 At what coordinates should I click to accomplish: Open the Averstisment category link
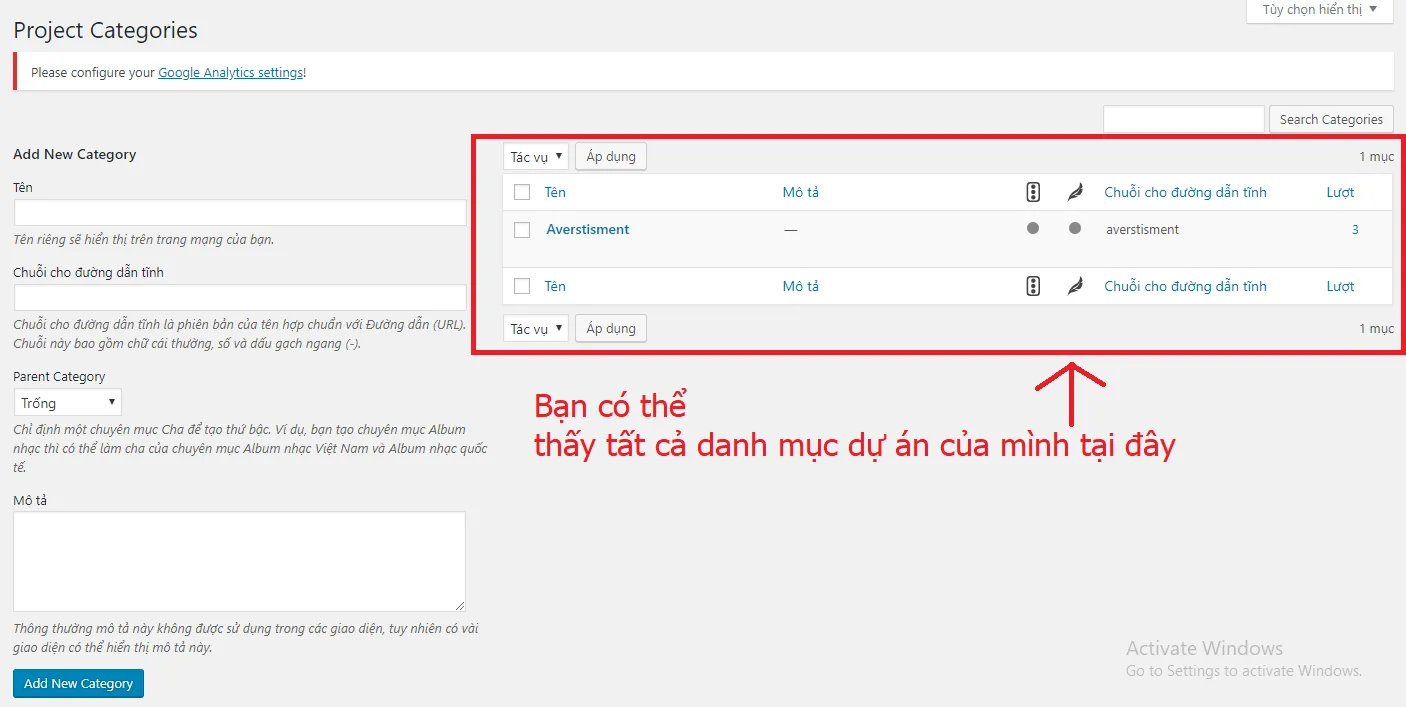pos(588,229)
